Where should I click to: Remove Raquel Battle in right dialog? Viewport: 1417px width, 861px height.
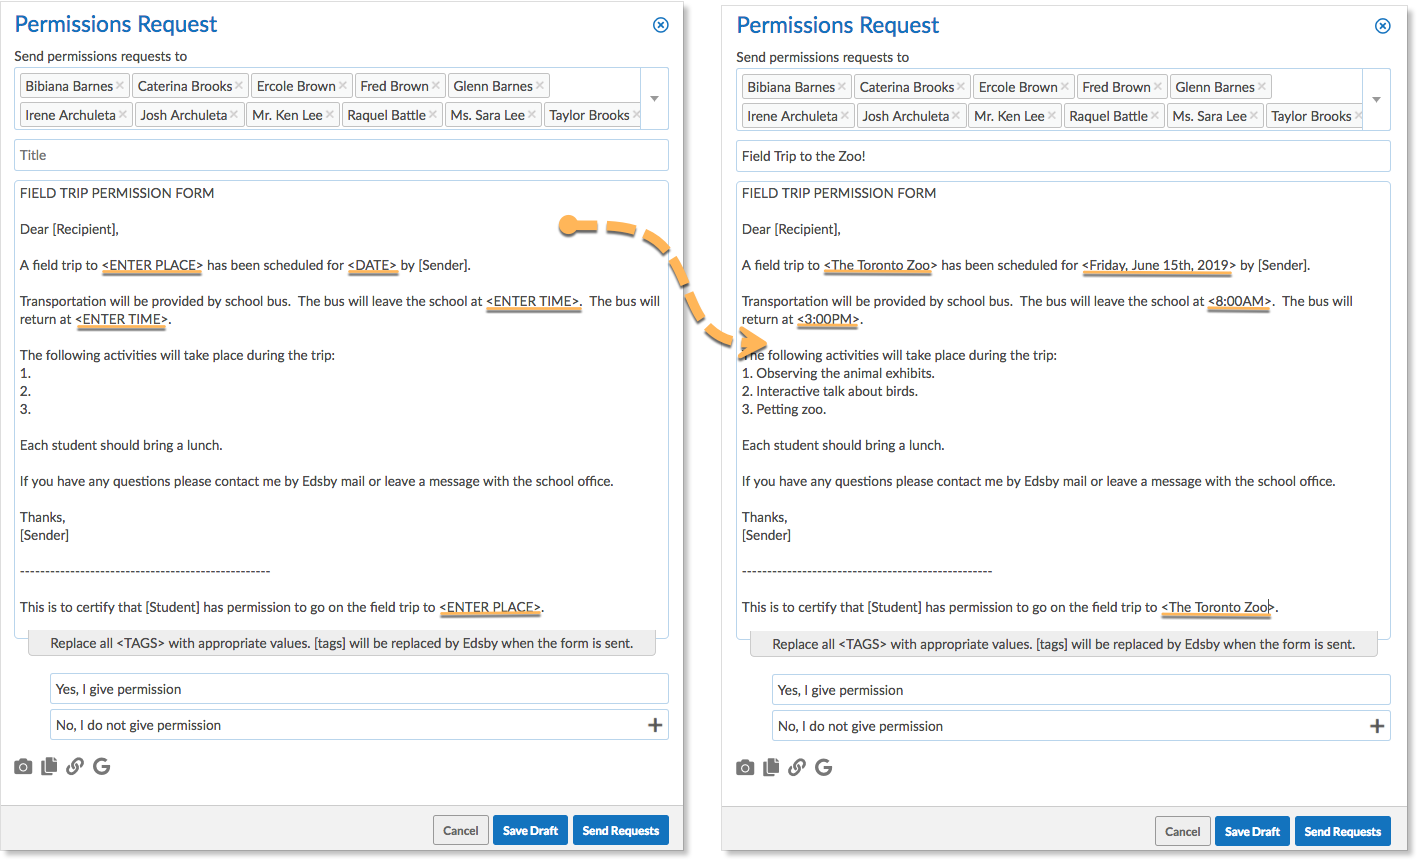(1155, 116)
